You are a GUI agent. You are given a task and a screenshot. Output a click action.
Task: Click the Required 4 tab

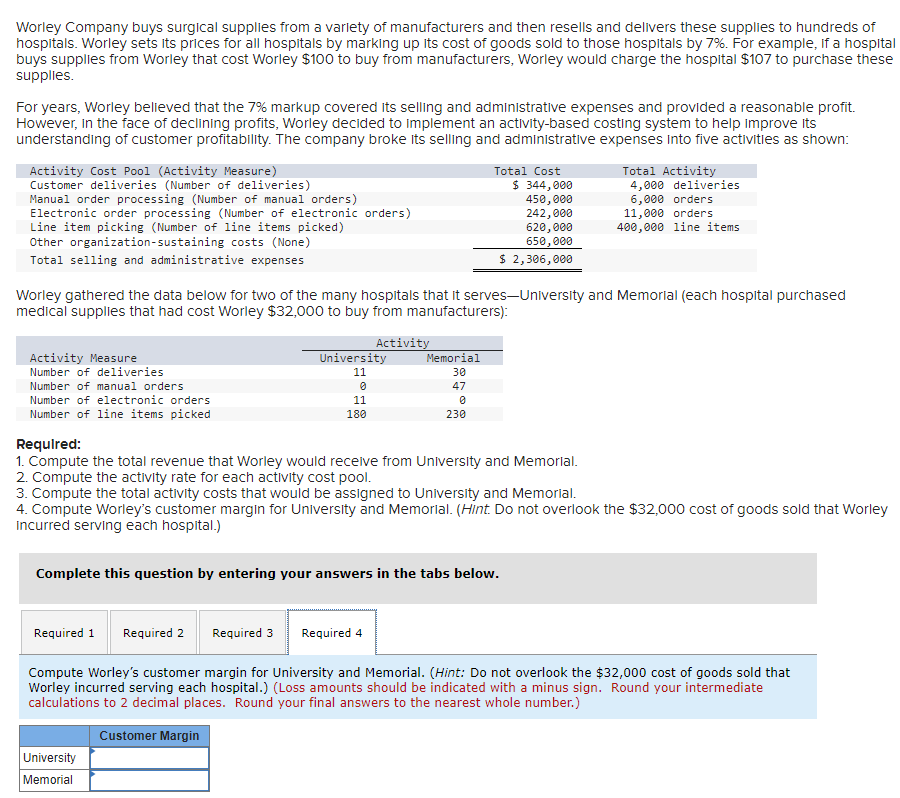332,633
